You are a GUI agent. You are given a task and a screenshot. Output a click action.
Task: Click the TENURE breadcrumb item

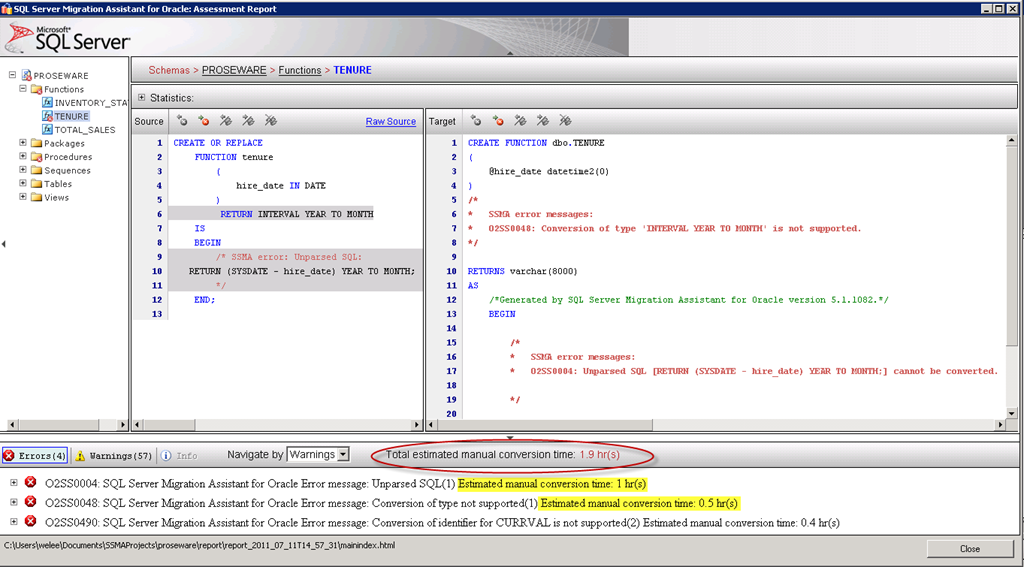tap(353, 70)
